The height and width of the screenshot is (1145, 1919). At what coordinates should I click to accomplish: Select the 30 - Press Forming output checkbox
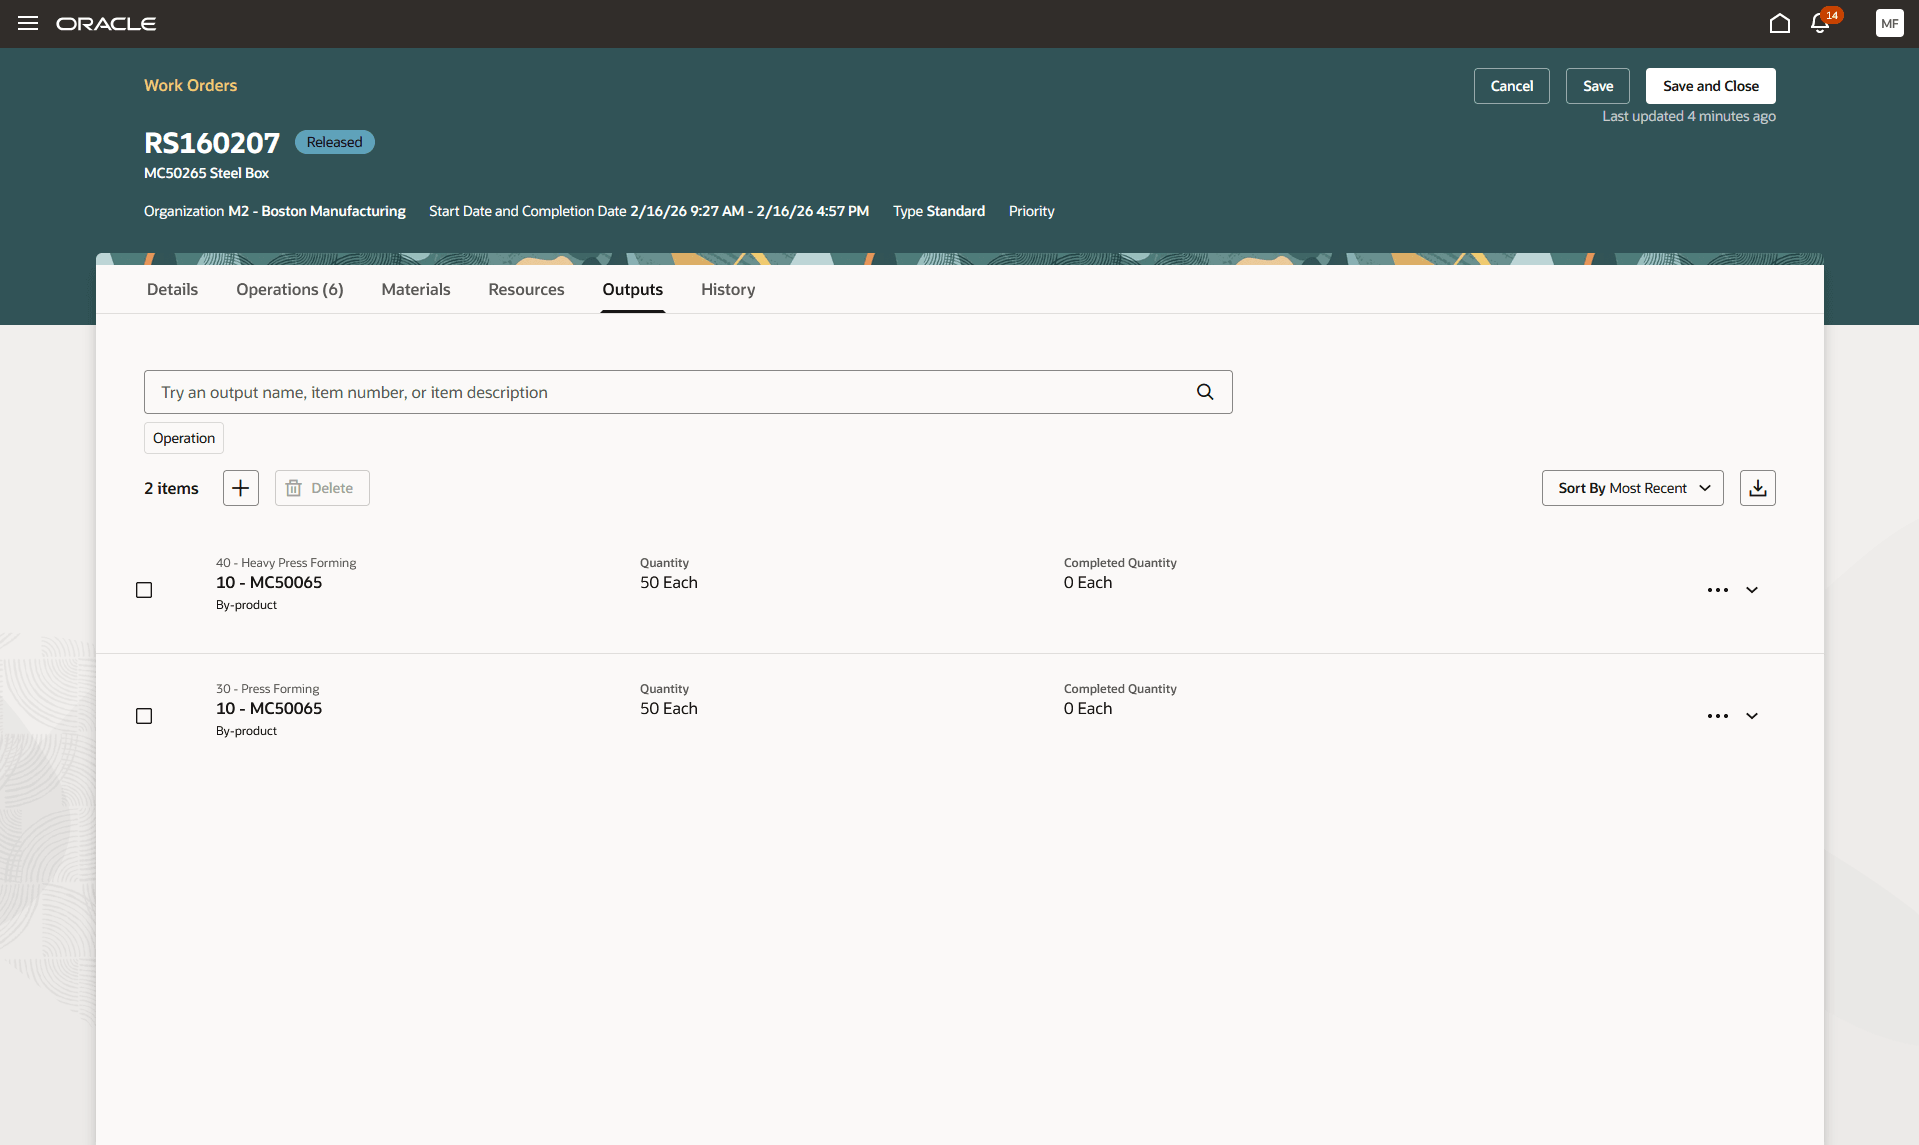pyautogui.click(x=144, y=716)
